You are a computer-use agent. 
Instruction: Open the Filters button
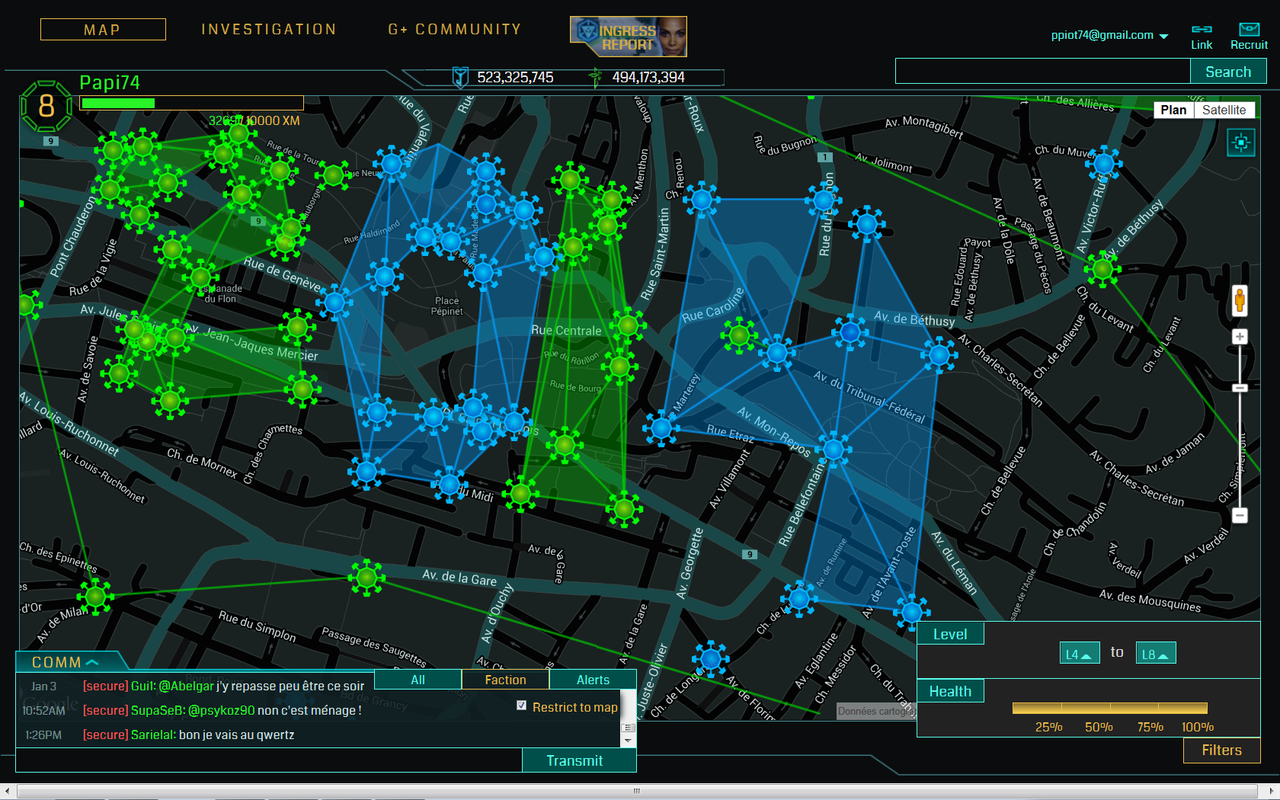[x=1221, y=750]
